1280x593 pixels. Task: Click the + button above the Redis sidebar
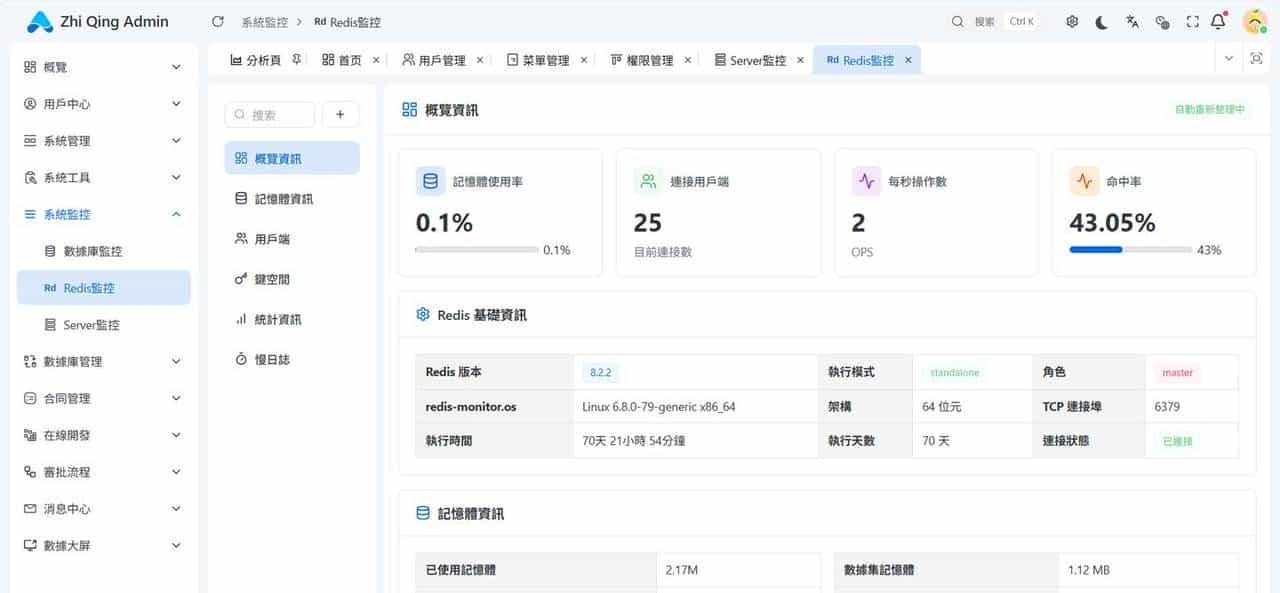click(340, 113)
